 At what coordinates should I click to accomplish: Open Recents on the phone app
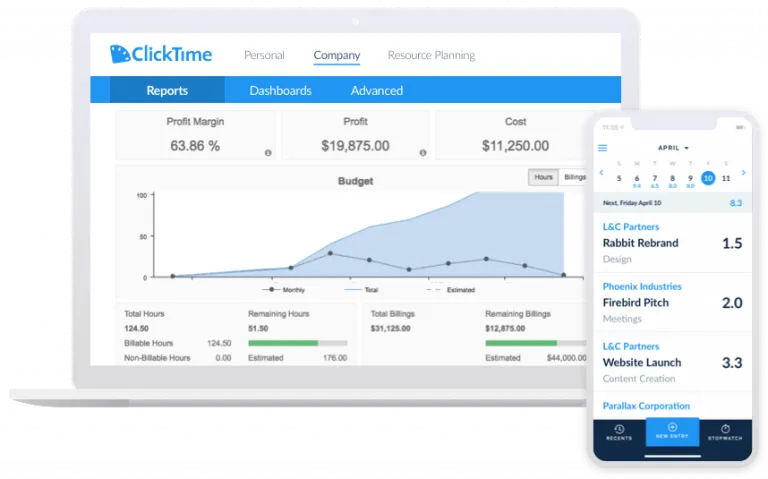pos(619,432)
